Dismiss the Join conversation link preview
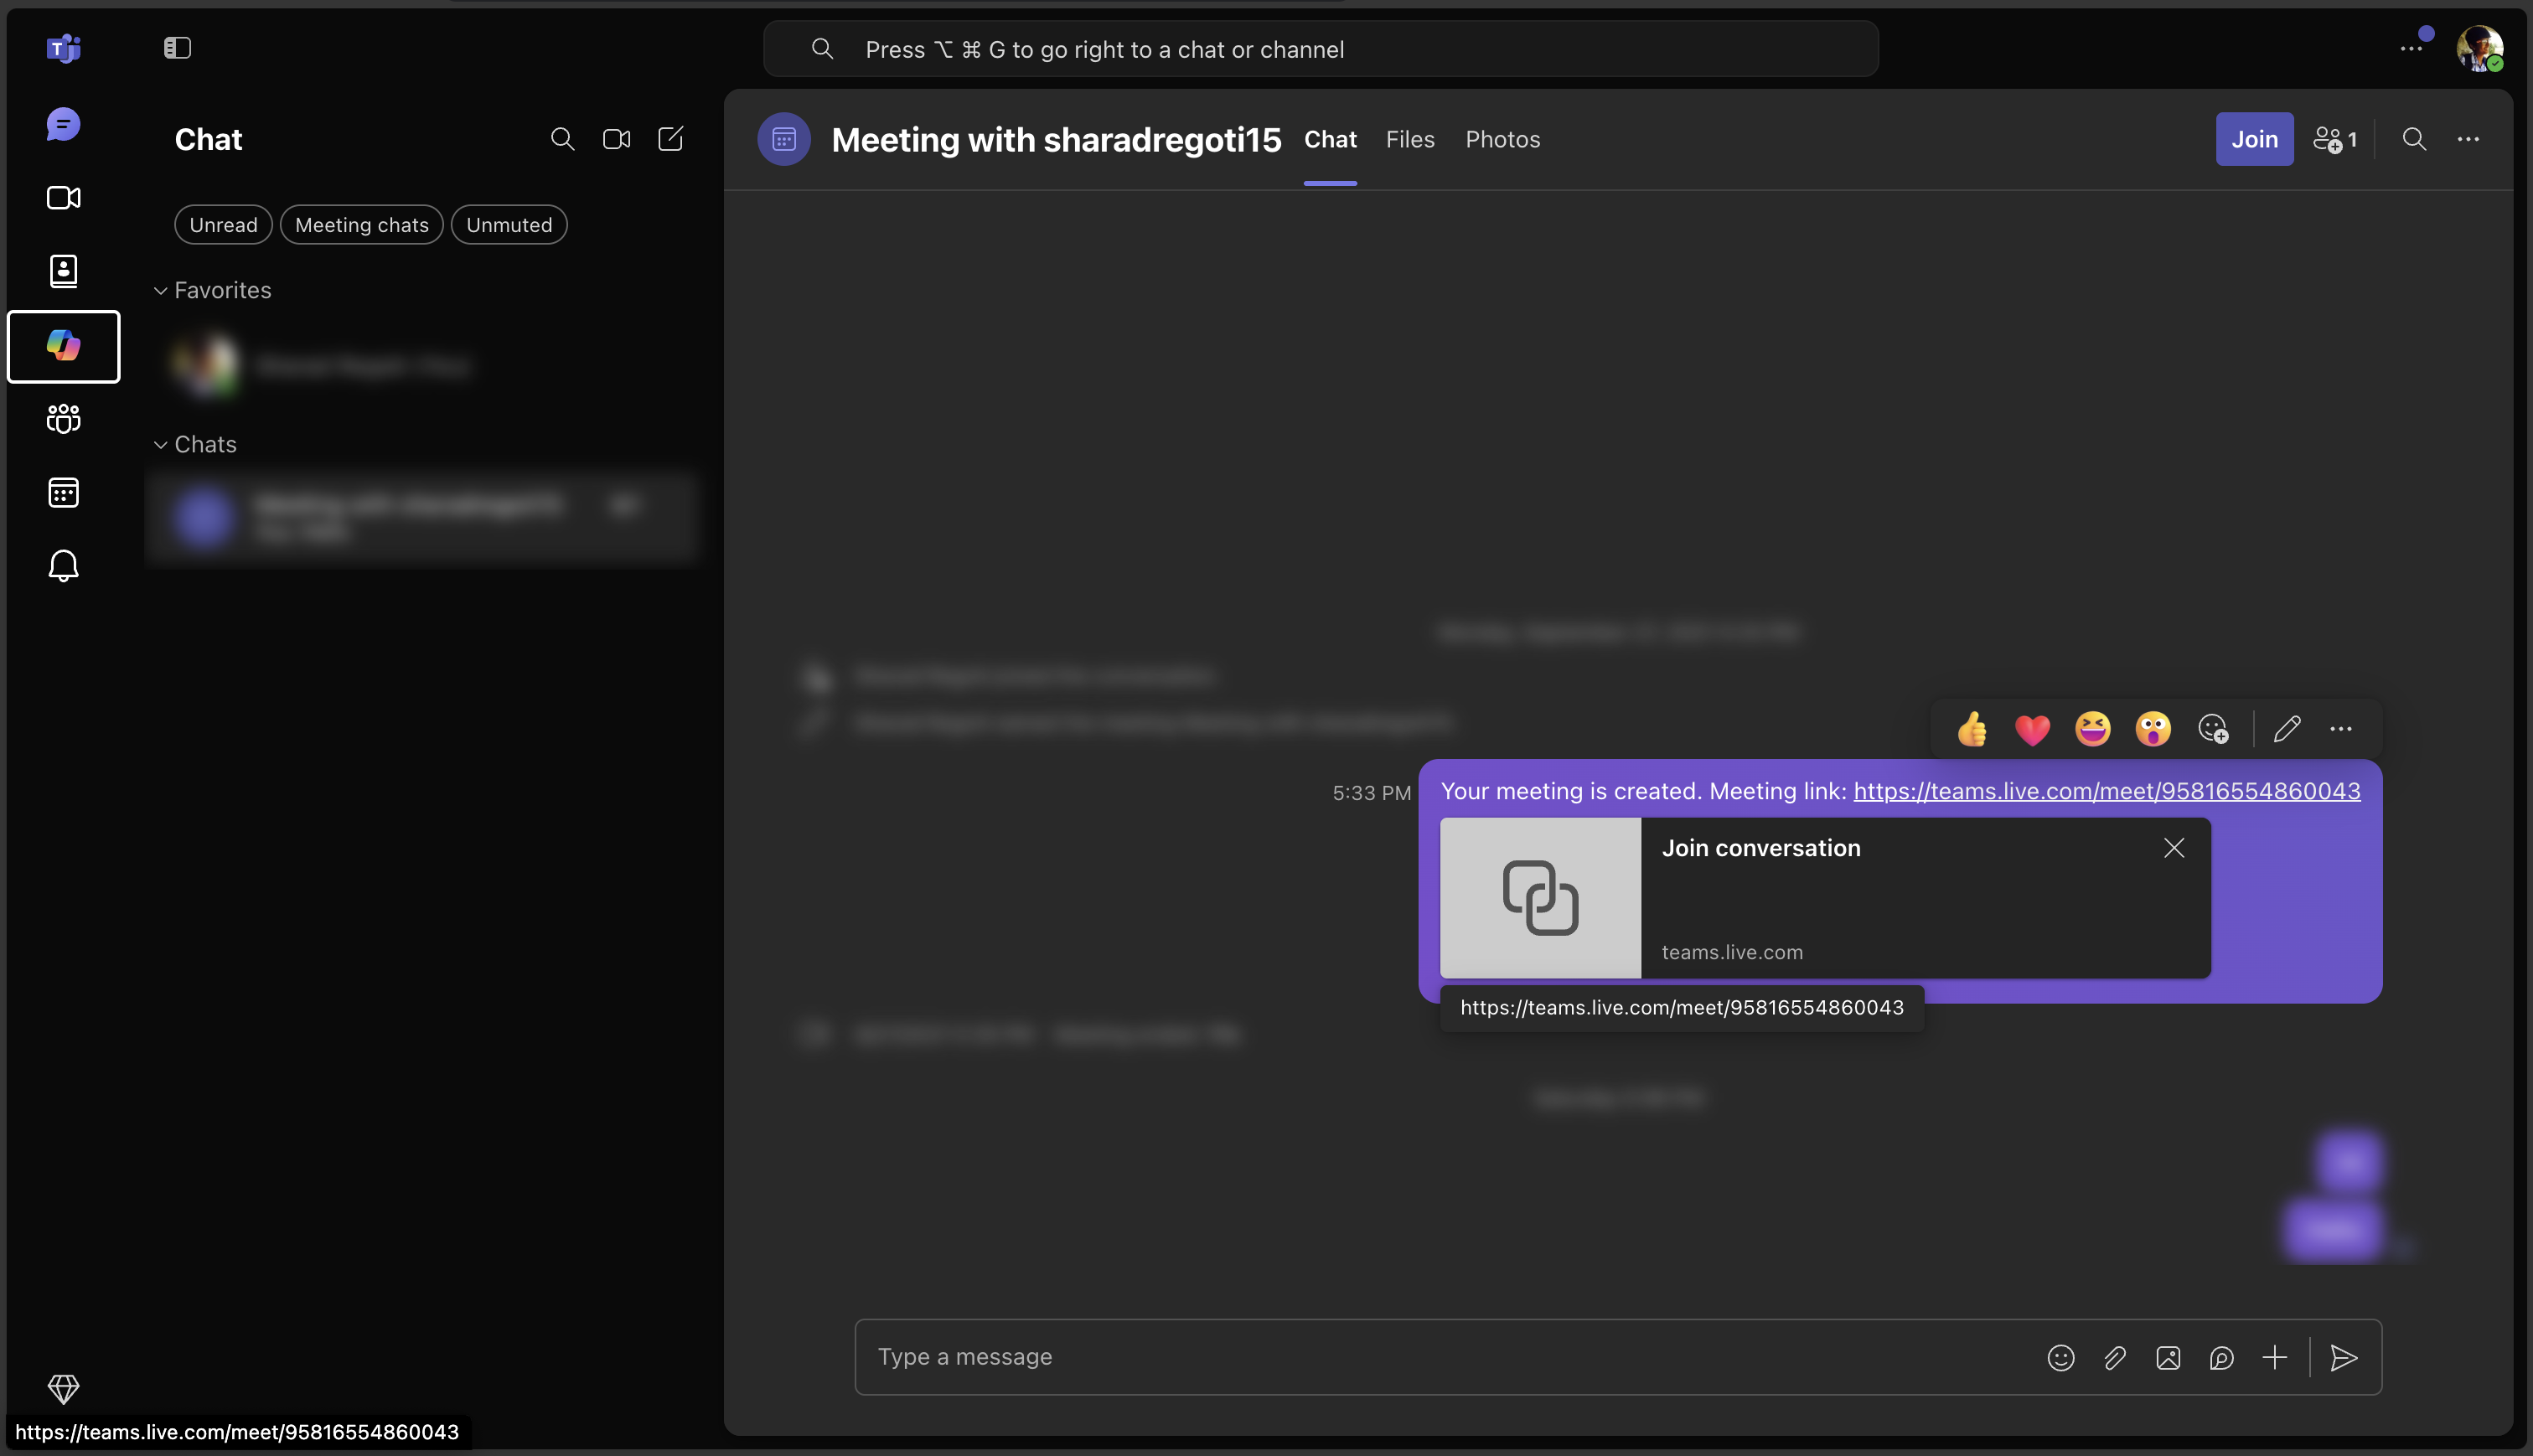Image resolution: width=2533 pixels, height=1456 pixels. click(x=2173, y=848)
